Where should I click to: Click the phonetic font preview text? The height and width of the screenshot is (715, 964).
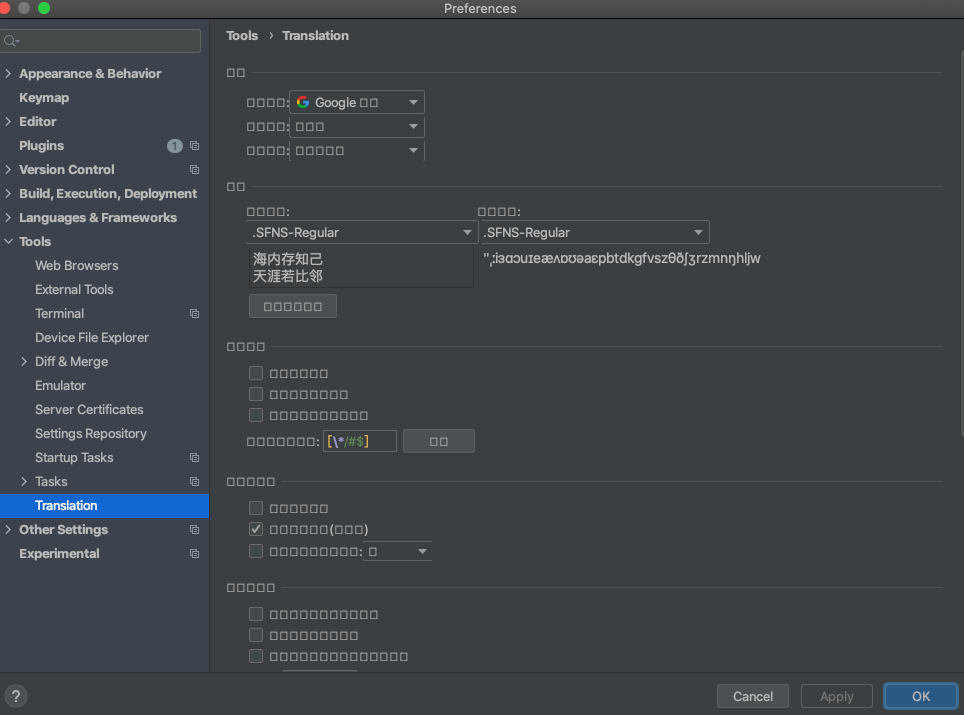tap(622, 258)
